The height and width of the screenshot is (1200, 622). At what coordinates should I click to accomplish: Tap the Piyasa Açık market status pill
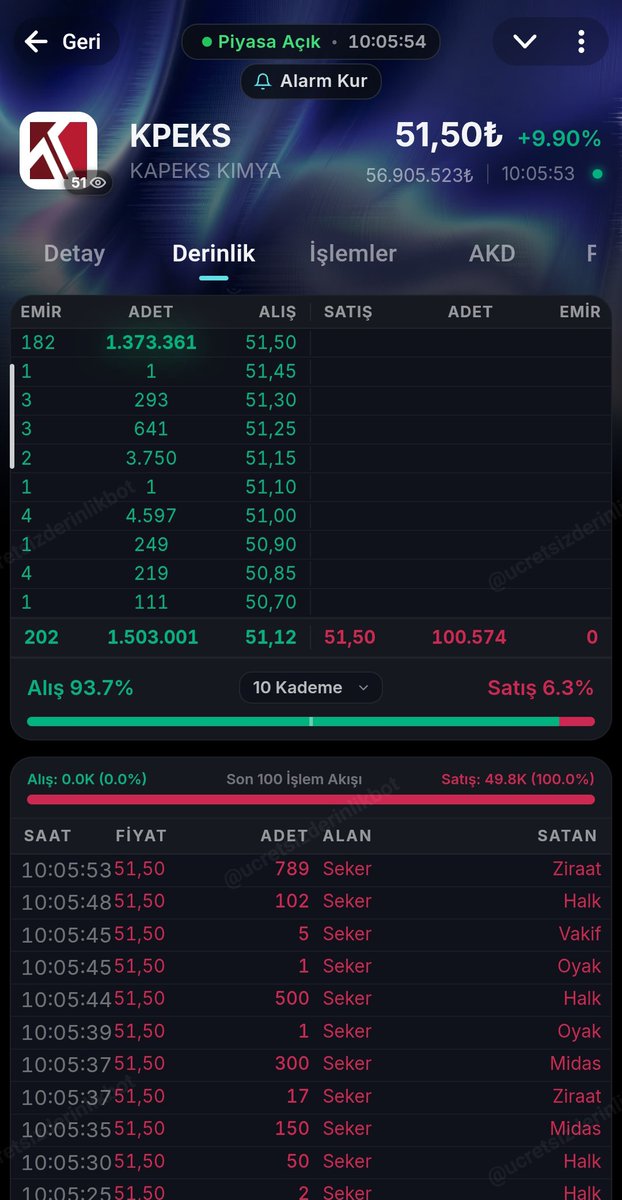click(311, 42)
